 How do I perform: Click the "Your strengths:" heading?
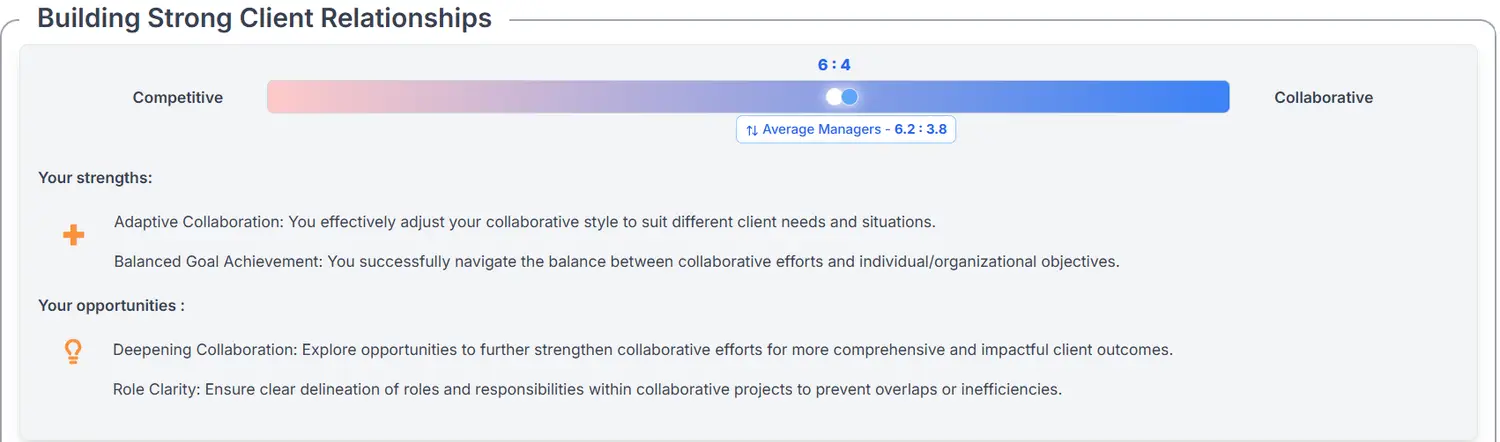(95, 178)
